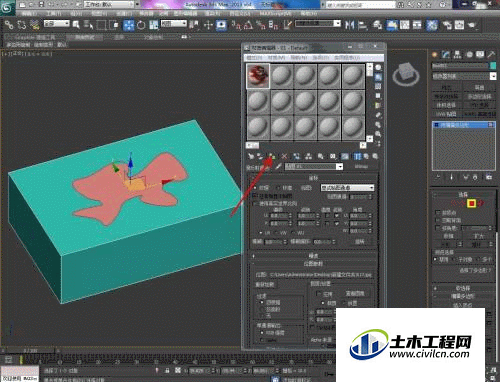Select Polygon sub-object level red square
Screen dimensions: 500x382
click(471, 203)
